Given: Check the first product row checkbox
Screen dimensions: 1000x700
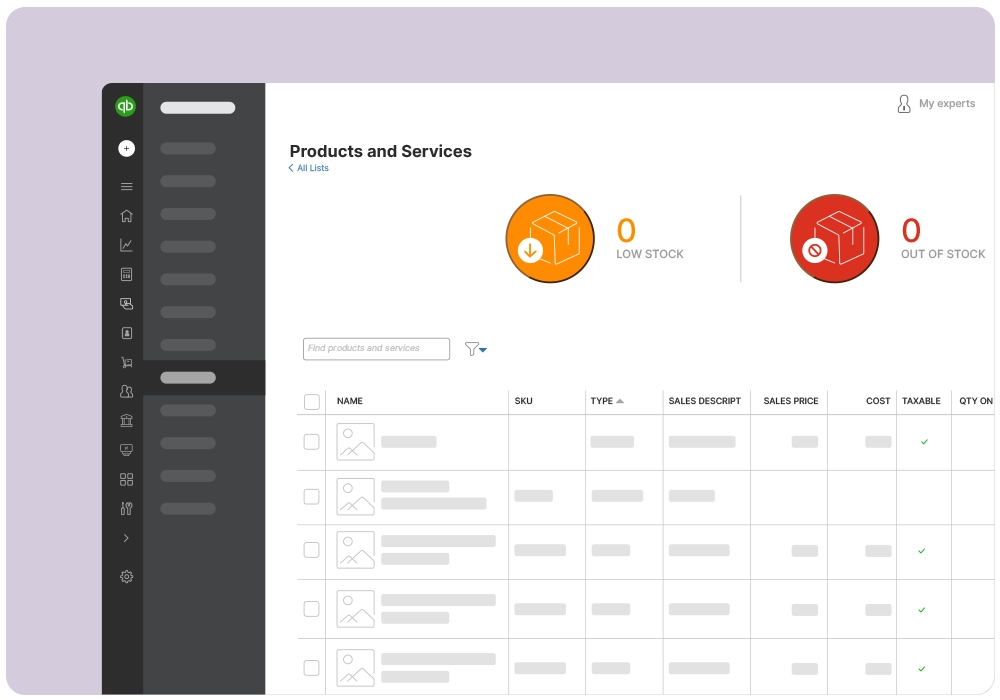Looking at the screenshot, I should coord(312,441).
